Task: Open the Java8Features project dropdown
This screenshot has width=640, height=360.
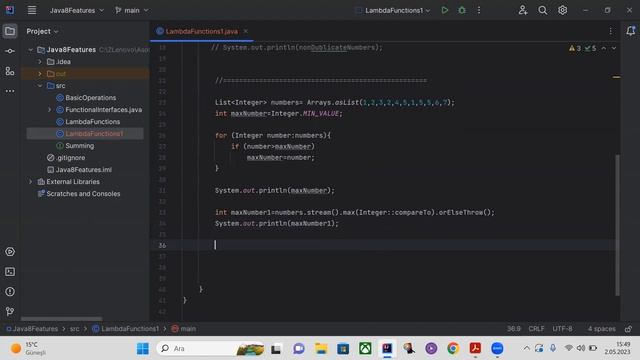Action: coord(77,10)
